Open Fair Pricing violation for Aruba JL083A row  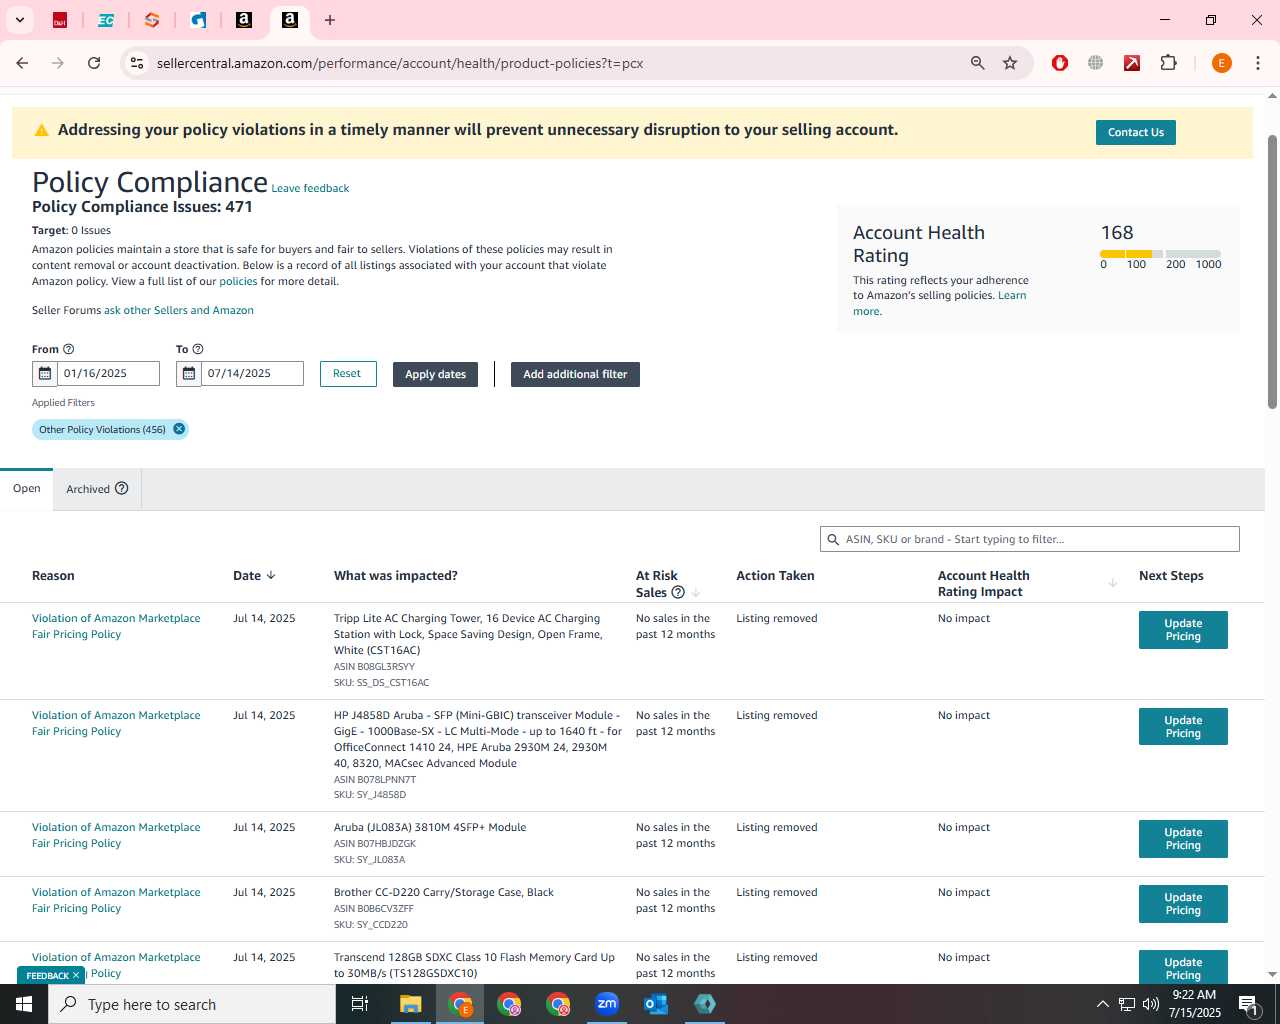pyautogui.click(x=116, y=835)
